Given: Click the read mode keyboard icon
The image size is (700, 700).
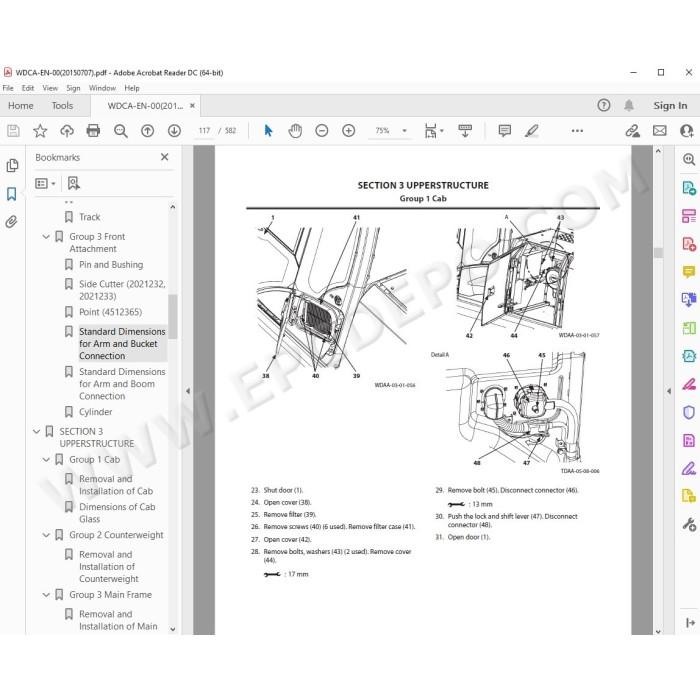Looking at the screenshot, I should pos(465,131).
